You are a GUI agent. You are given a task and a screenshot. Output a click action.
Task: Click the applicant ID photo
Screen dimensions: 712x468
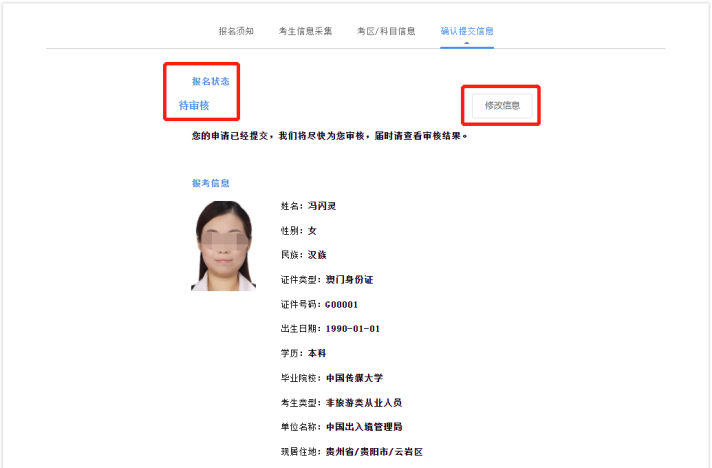(223, 246)
